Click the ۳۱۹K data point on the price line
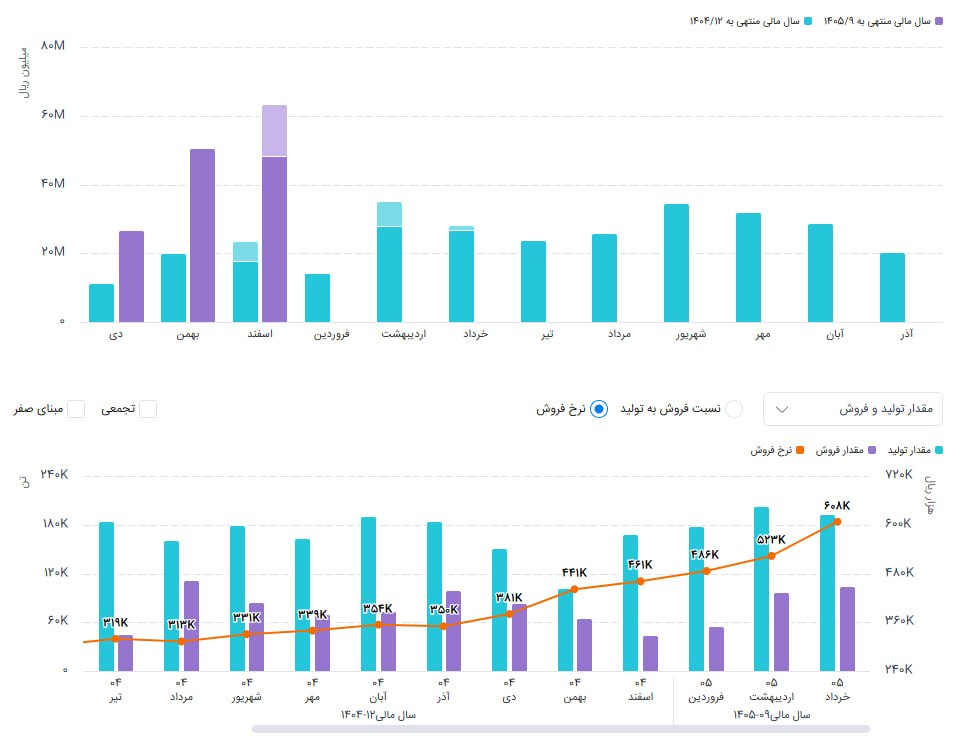This screenshot has width=963, height=752. point(115,639)
